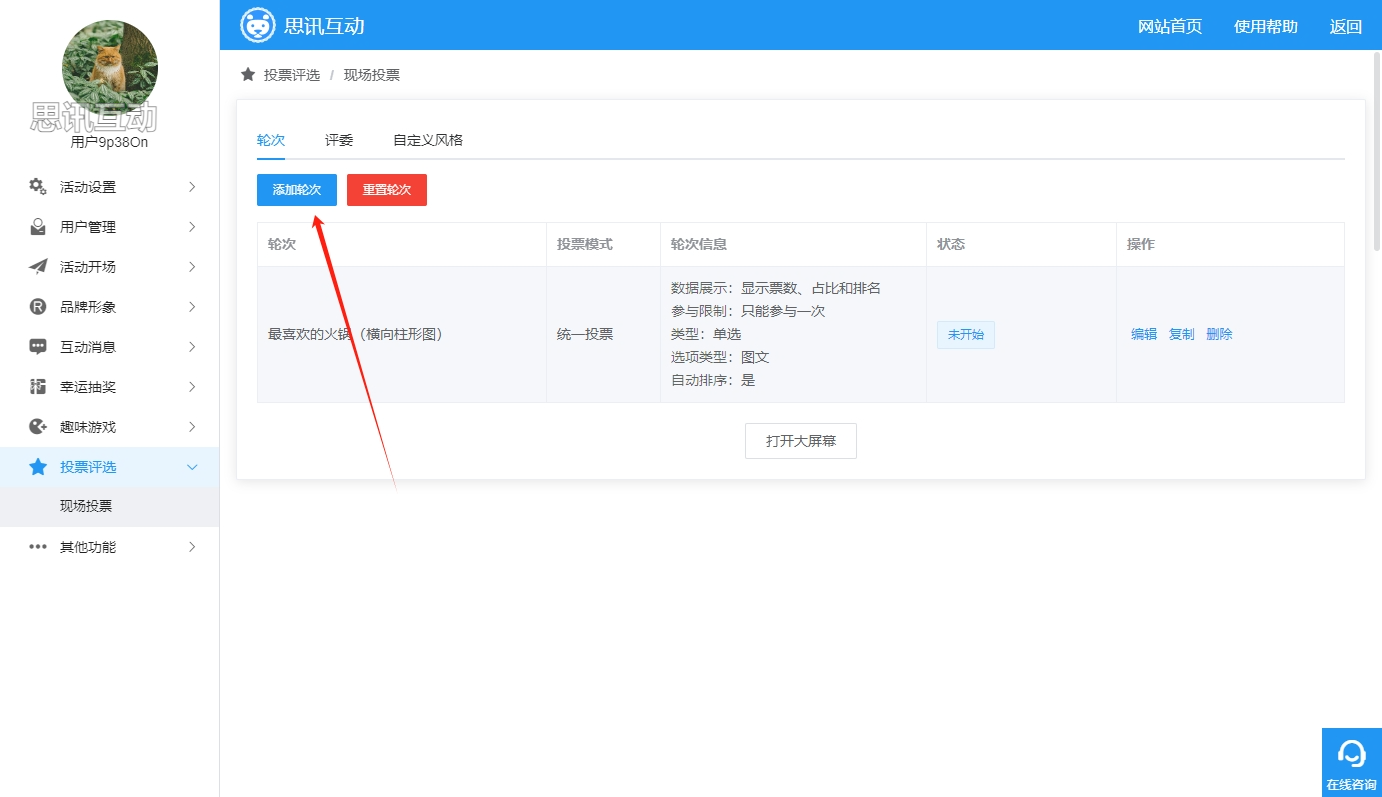Go to 网站首页 in top bar
1382x797 pixels.
[1170, 26]
